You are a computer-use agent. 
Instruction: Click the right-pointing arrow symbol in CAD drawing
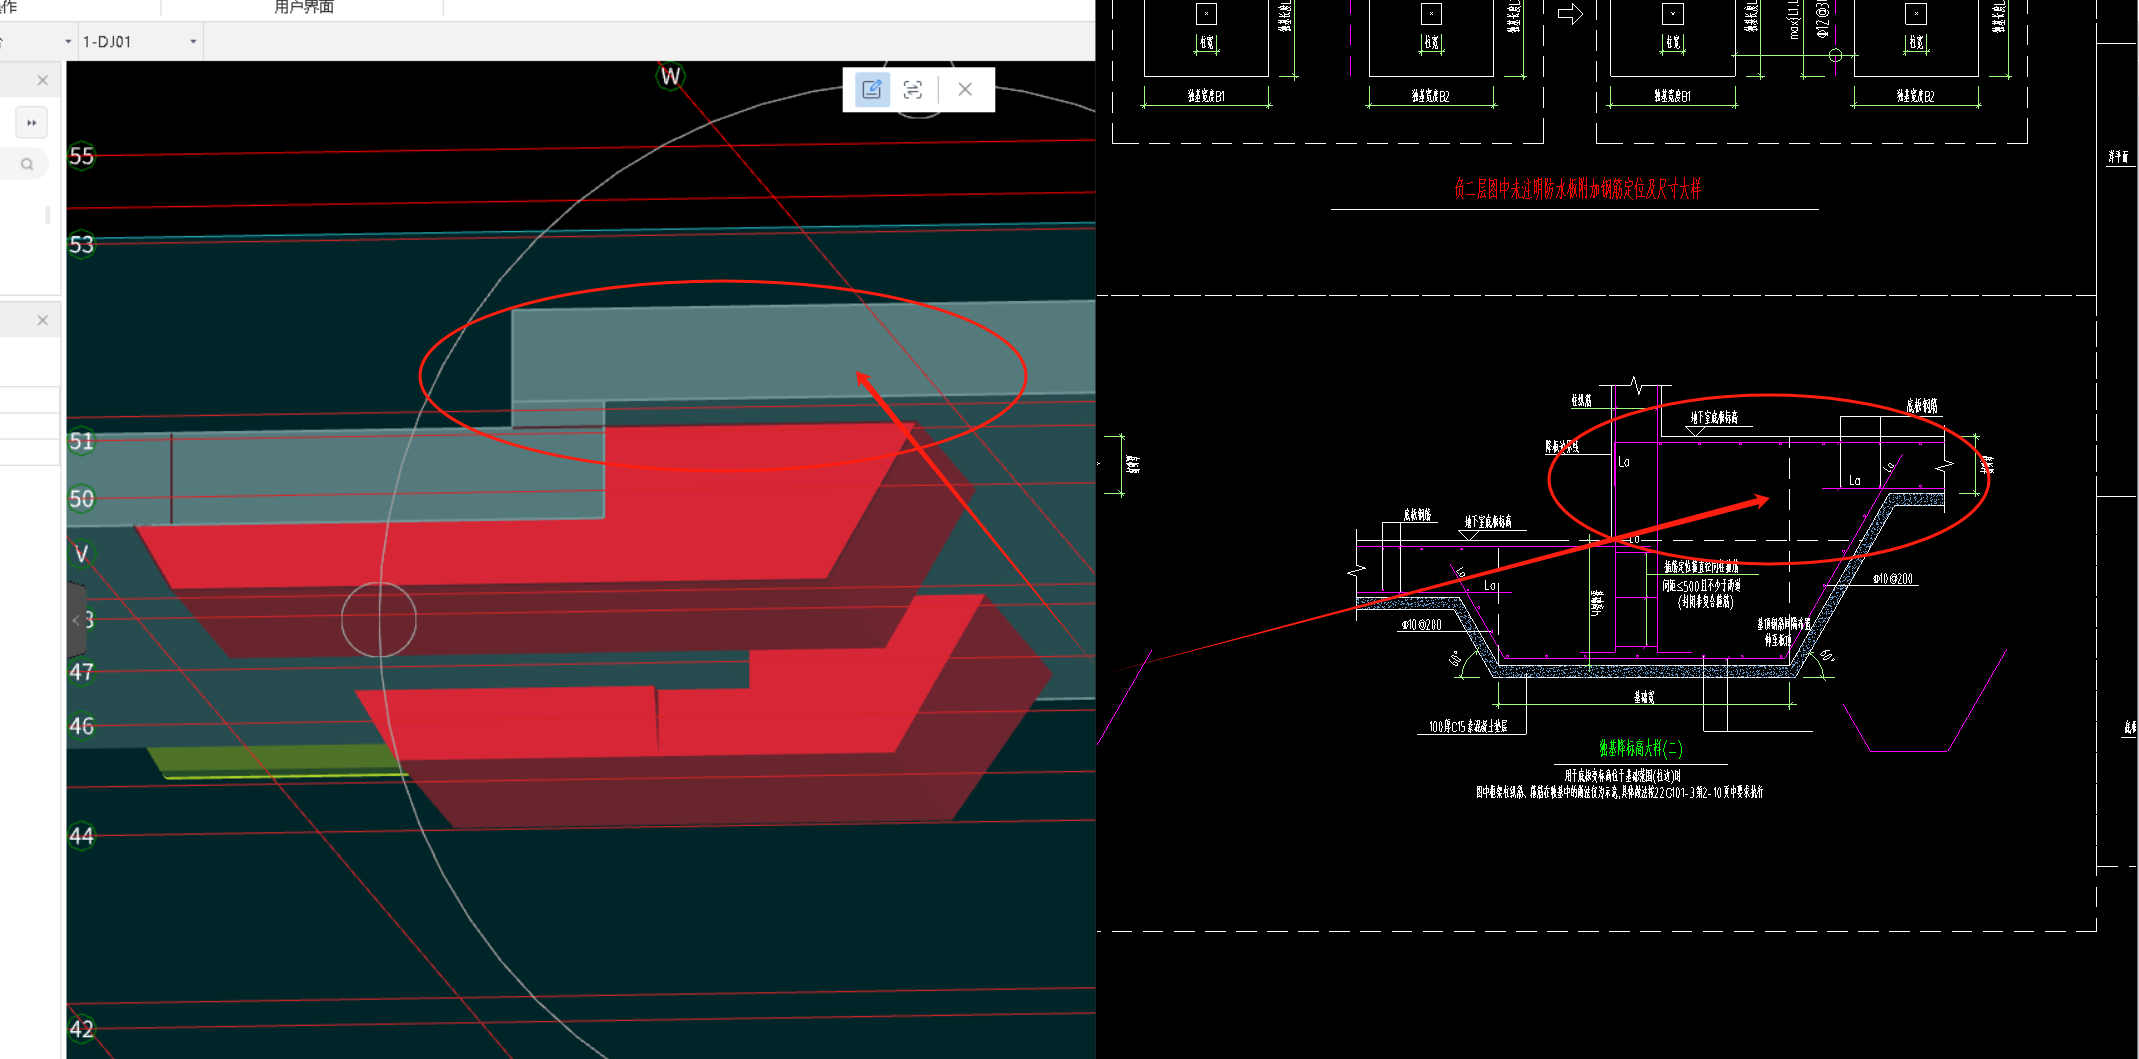1570,14
